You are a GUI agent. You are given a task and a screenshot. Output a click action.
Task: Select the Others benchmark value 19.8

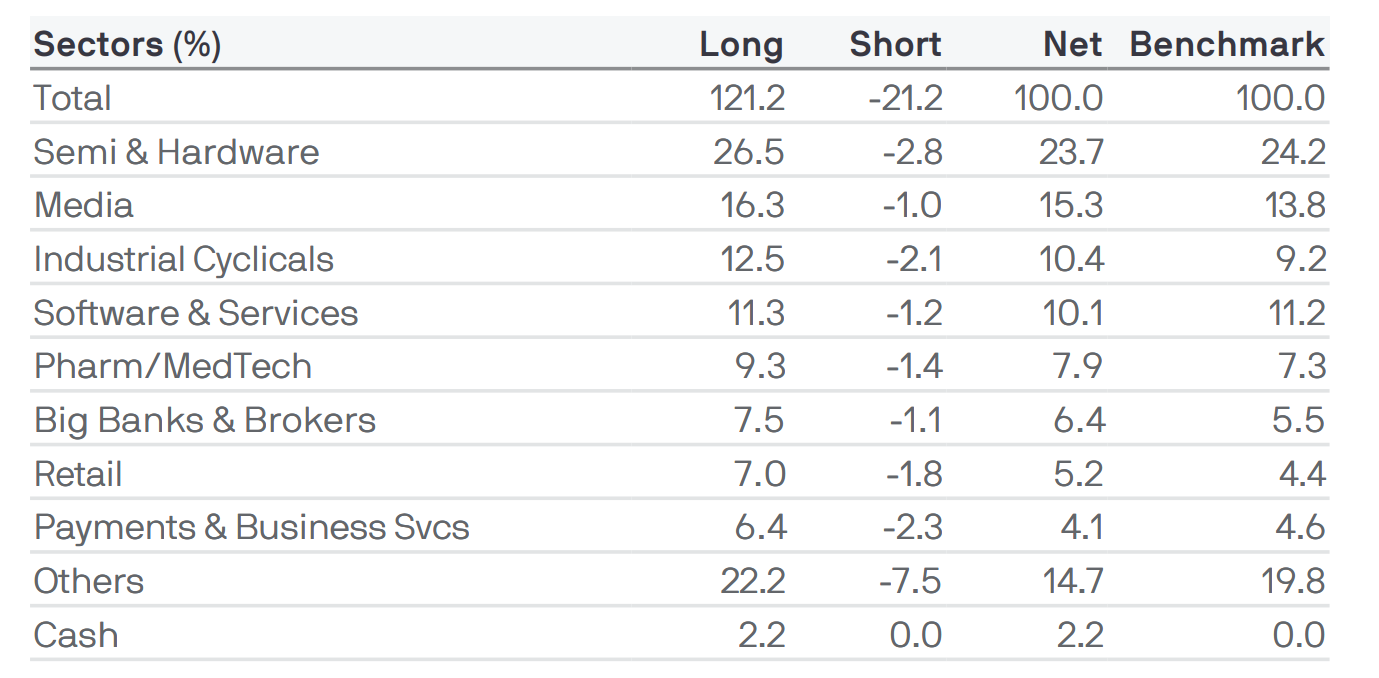tap(1294, 581)
